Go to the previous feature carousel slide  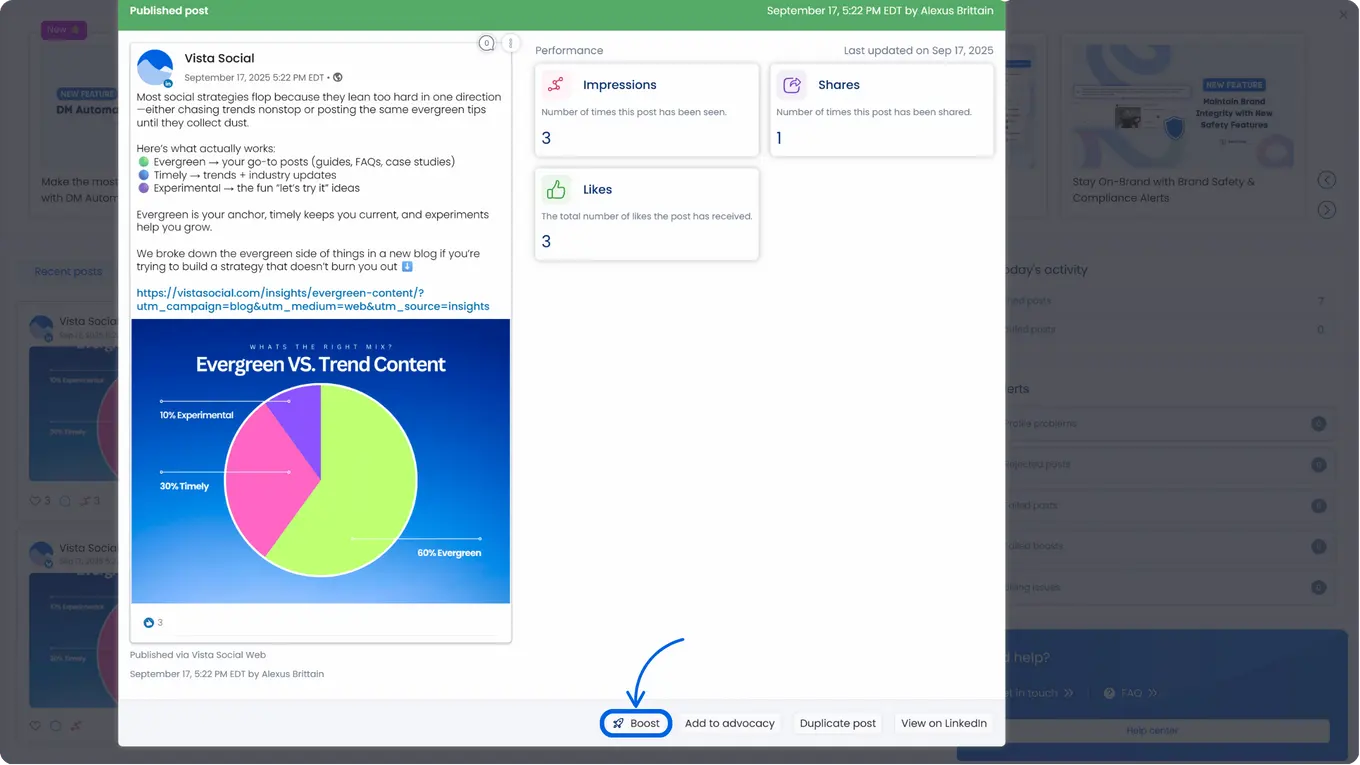pos(1326,180)
